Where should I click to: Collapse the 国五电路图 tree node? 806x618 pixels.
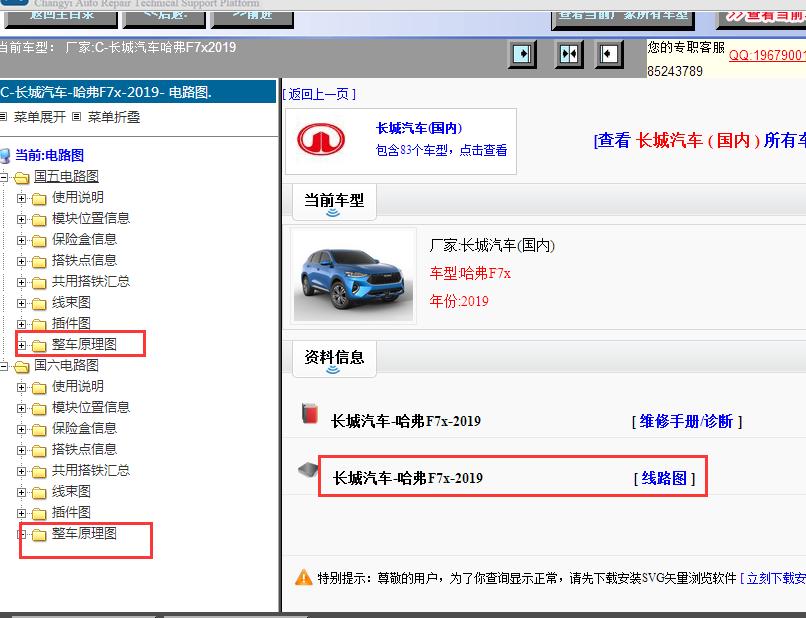(x=4, y=177)
